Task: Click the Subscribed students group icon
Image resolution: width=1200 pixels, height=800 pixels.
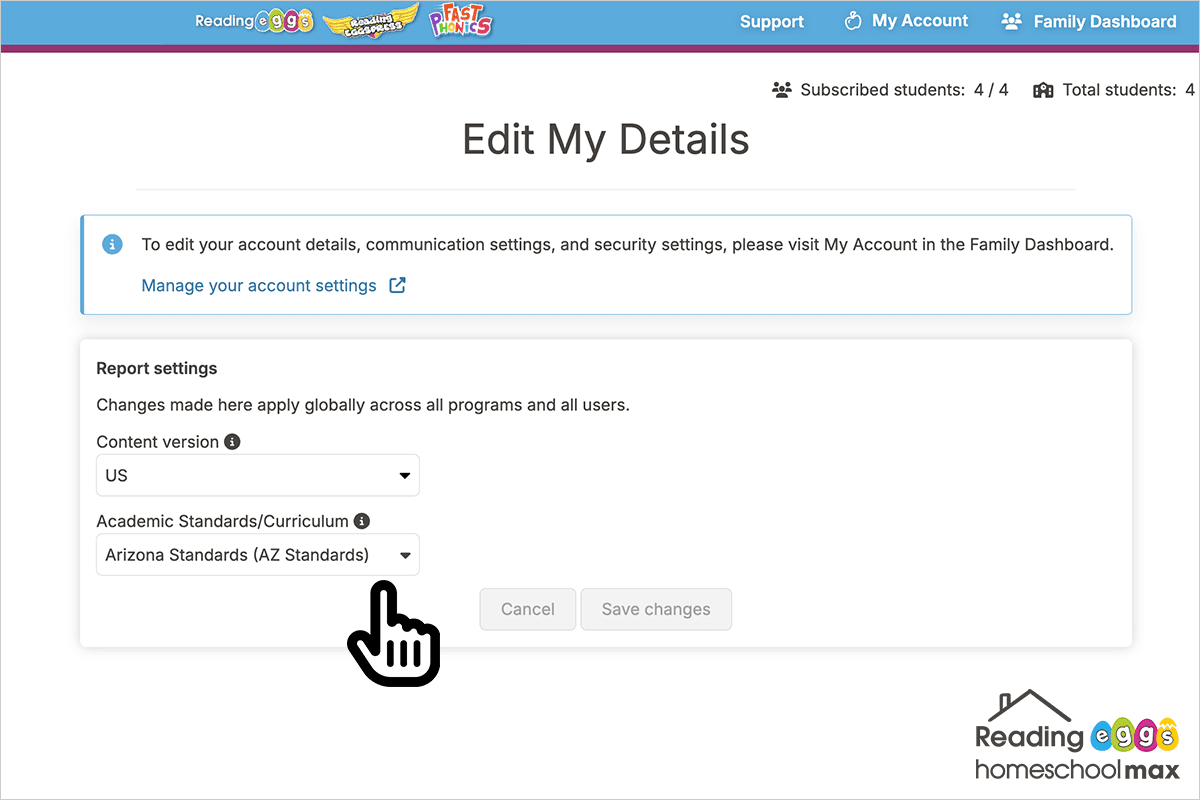Action: pos(782,90)
